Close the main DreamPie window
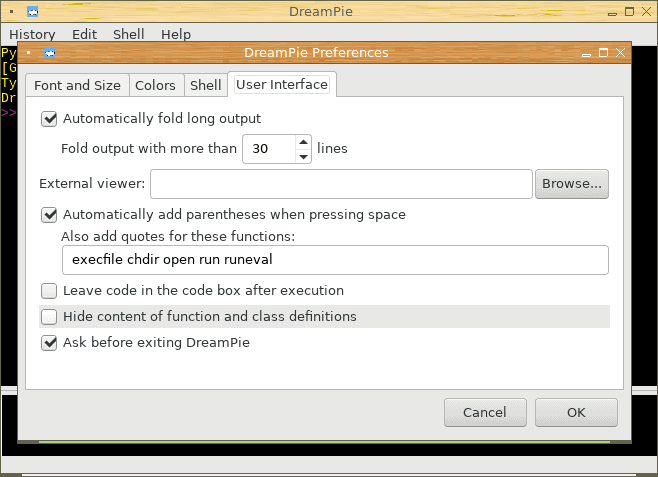The width and height of the screenshot is (658, 477). (x=647, y=12)
